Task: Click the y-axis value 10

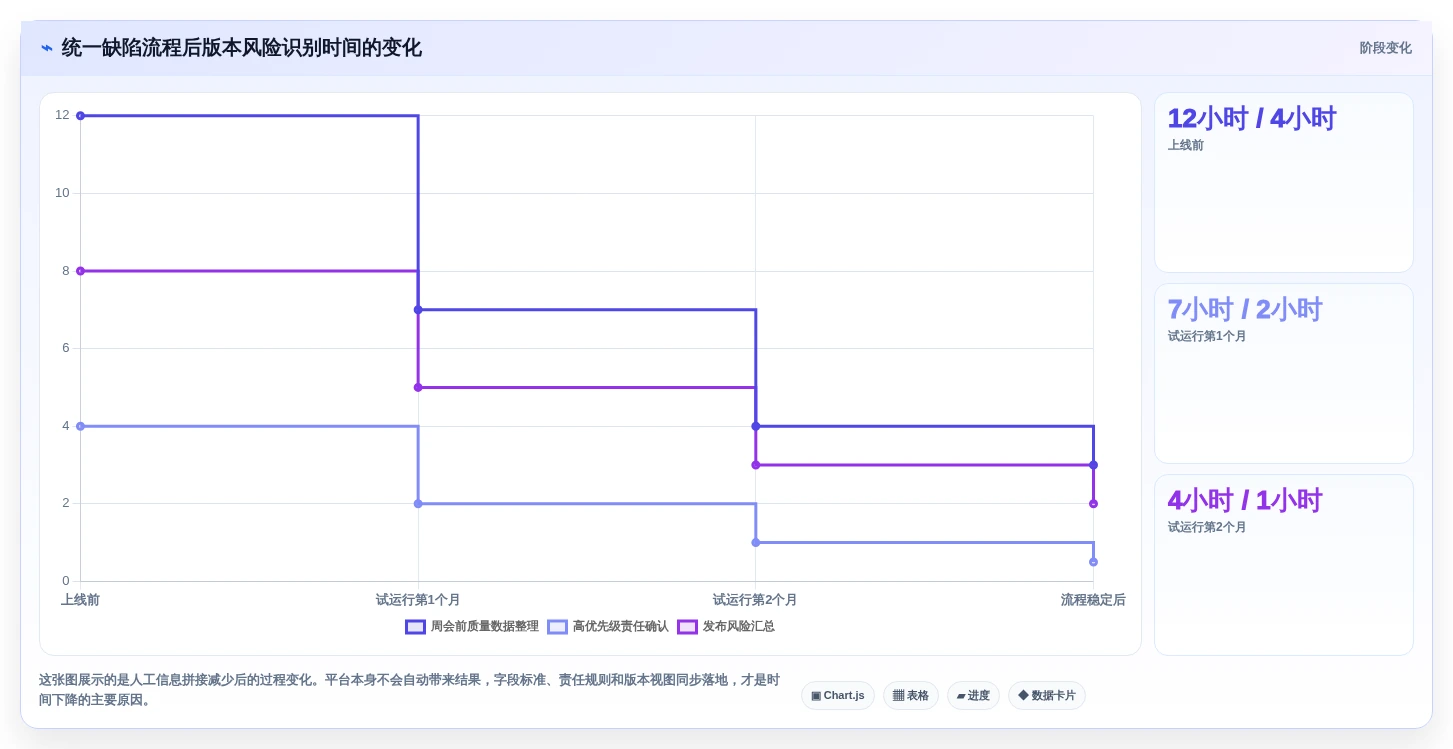Action: tap(62, 193)
